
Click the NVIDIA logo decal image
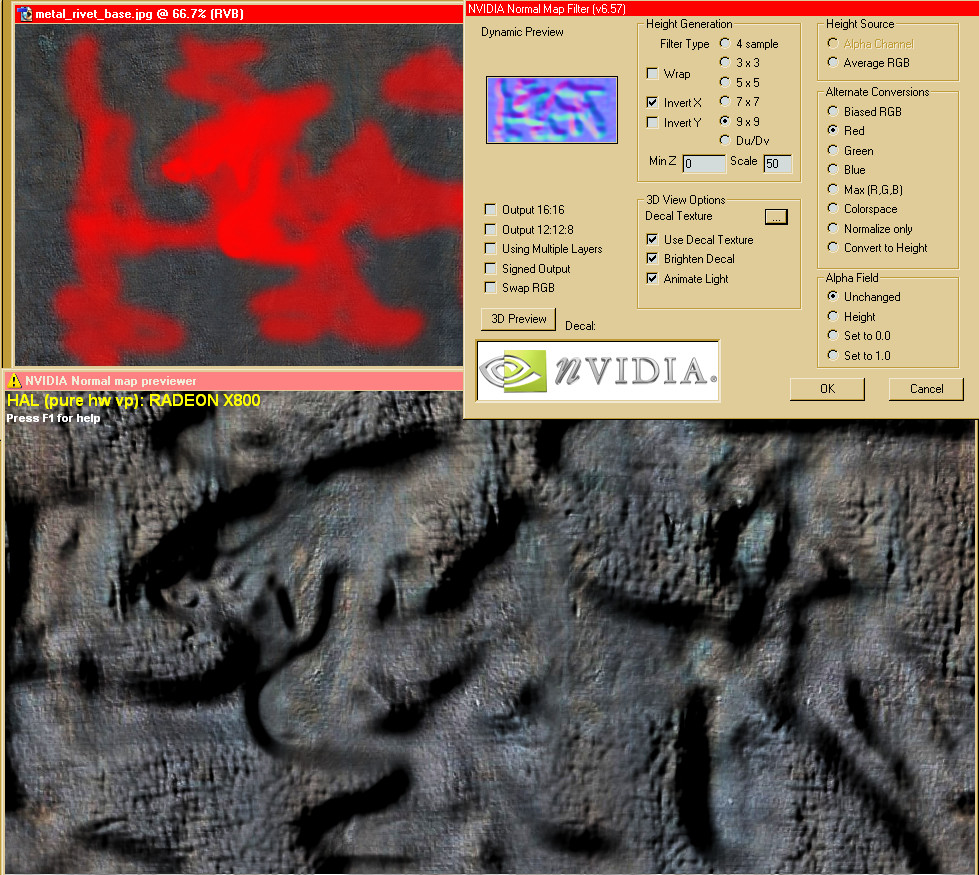click(x=598, y=371)
